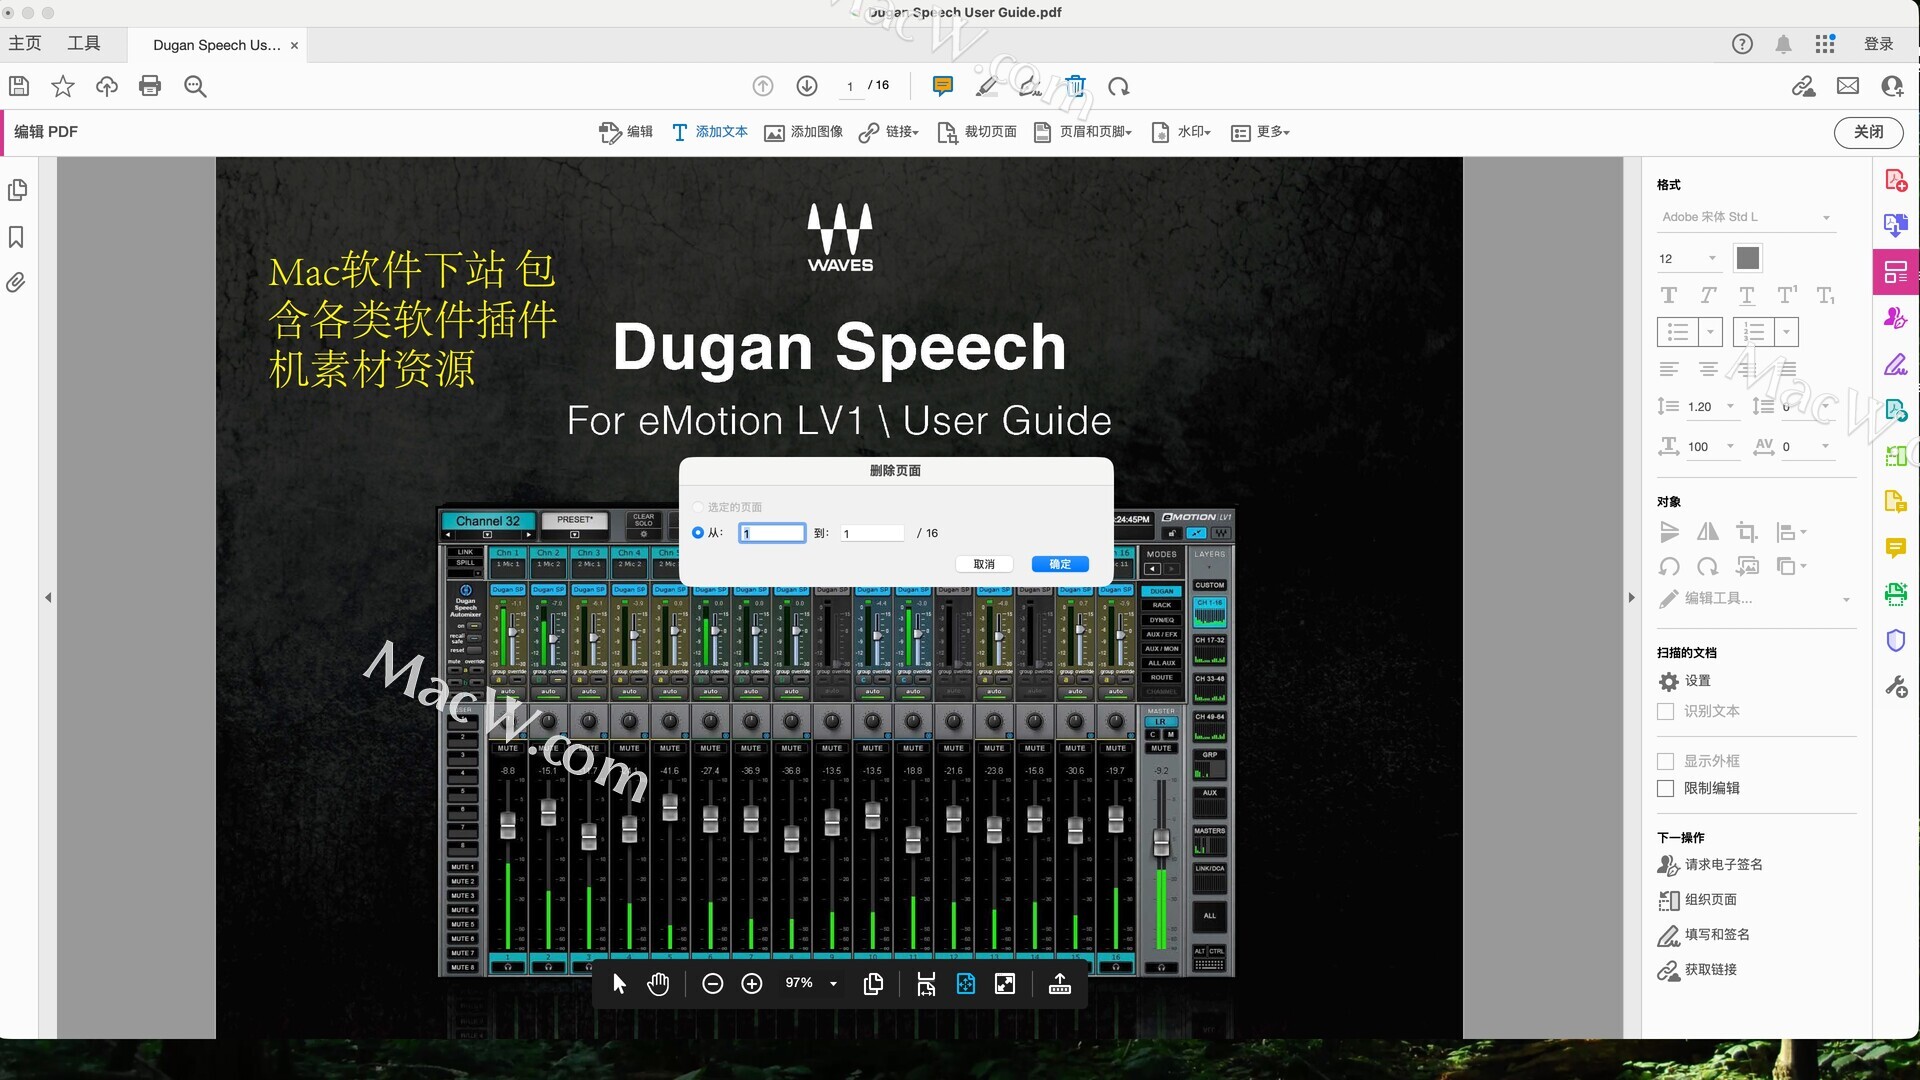The height and width of the screenshot is (1080, 1920).
Task: Click the trash delete page icon
Action: (x=1075, y=86)
